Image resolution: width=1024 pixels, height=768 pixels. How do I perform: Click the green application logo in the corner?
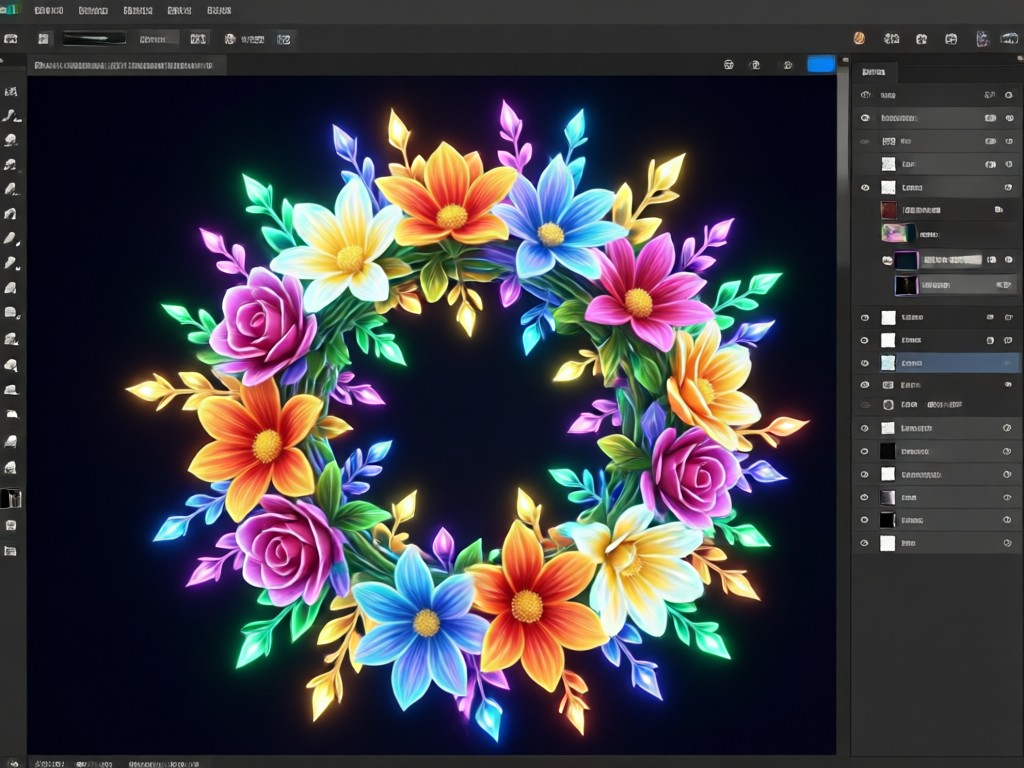[x=9, y=10]
